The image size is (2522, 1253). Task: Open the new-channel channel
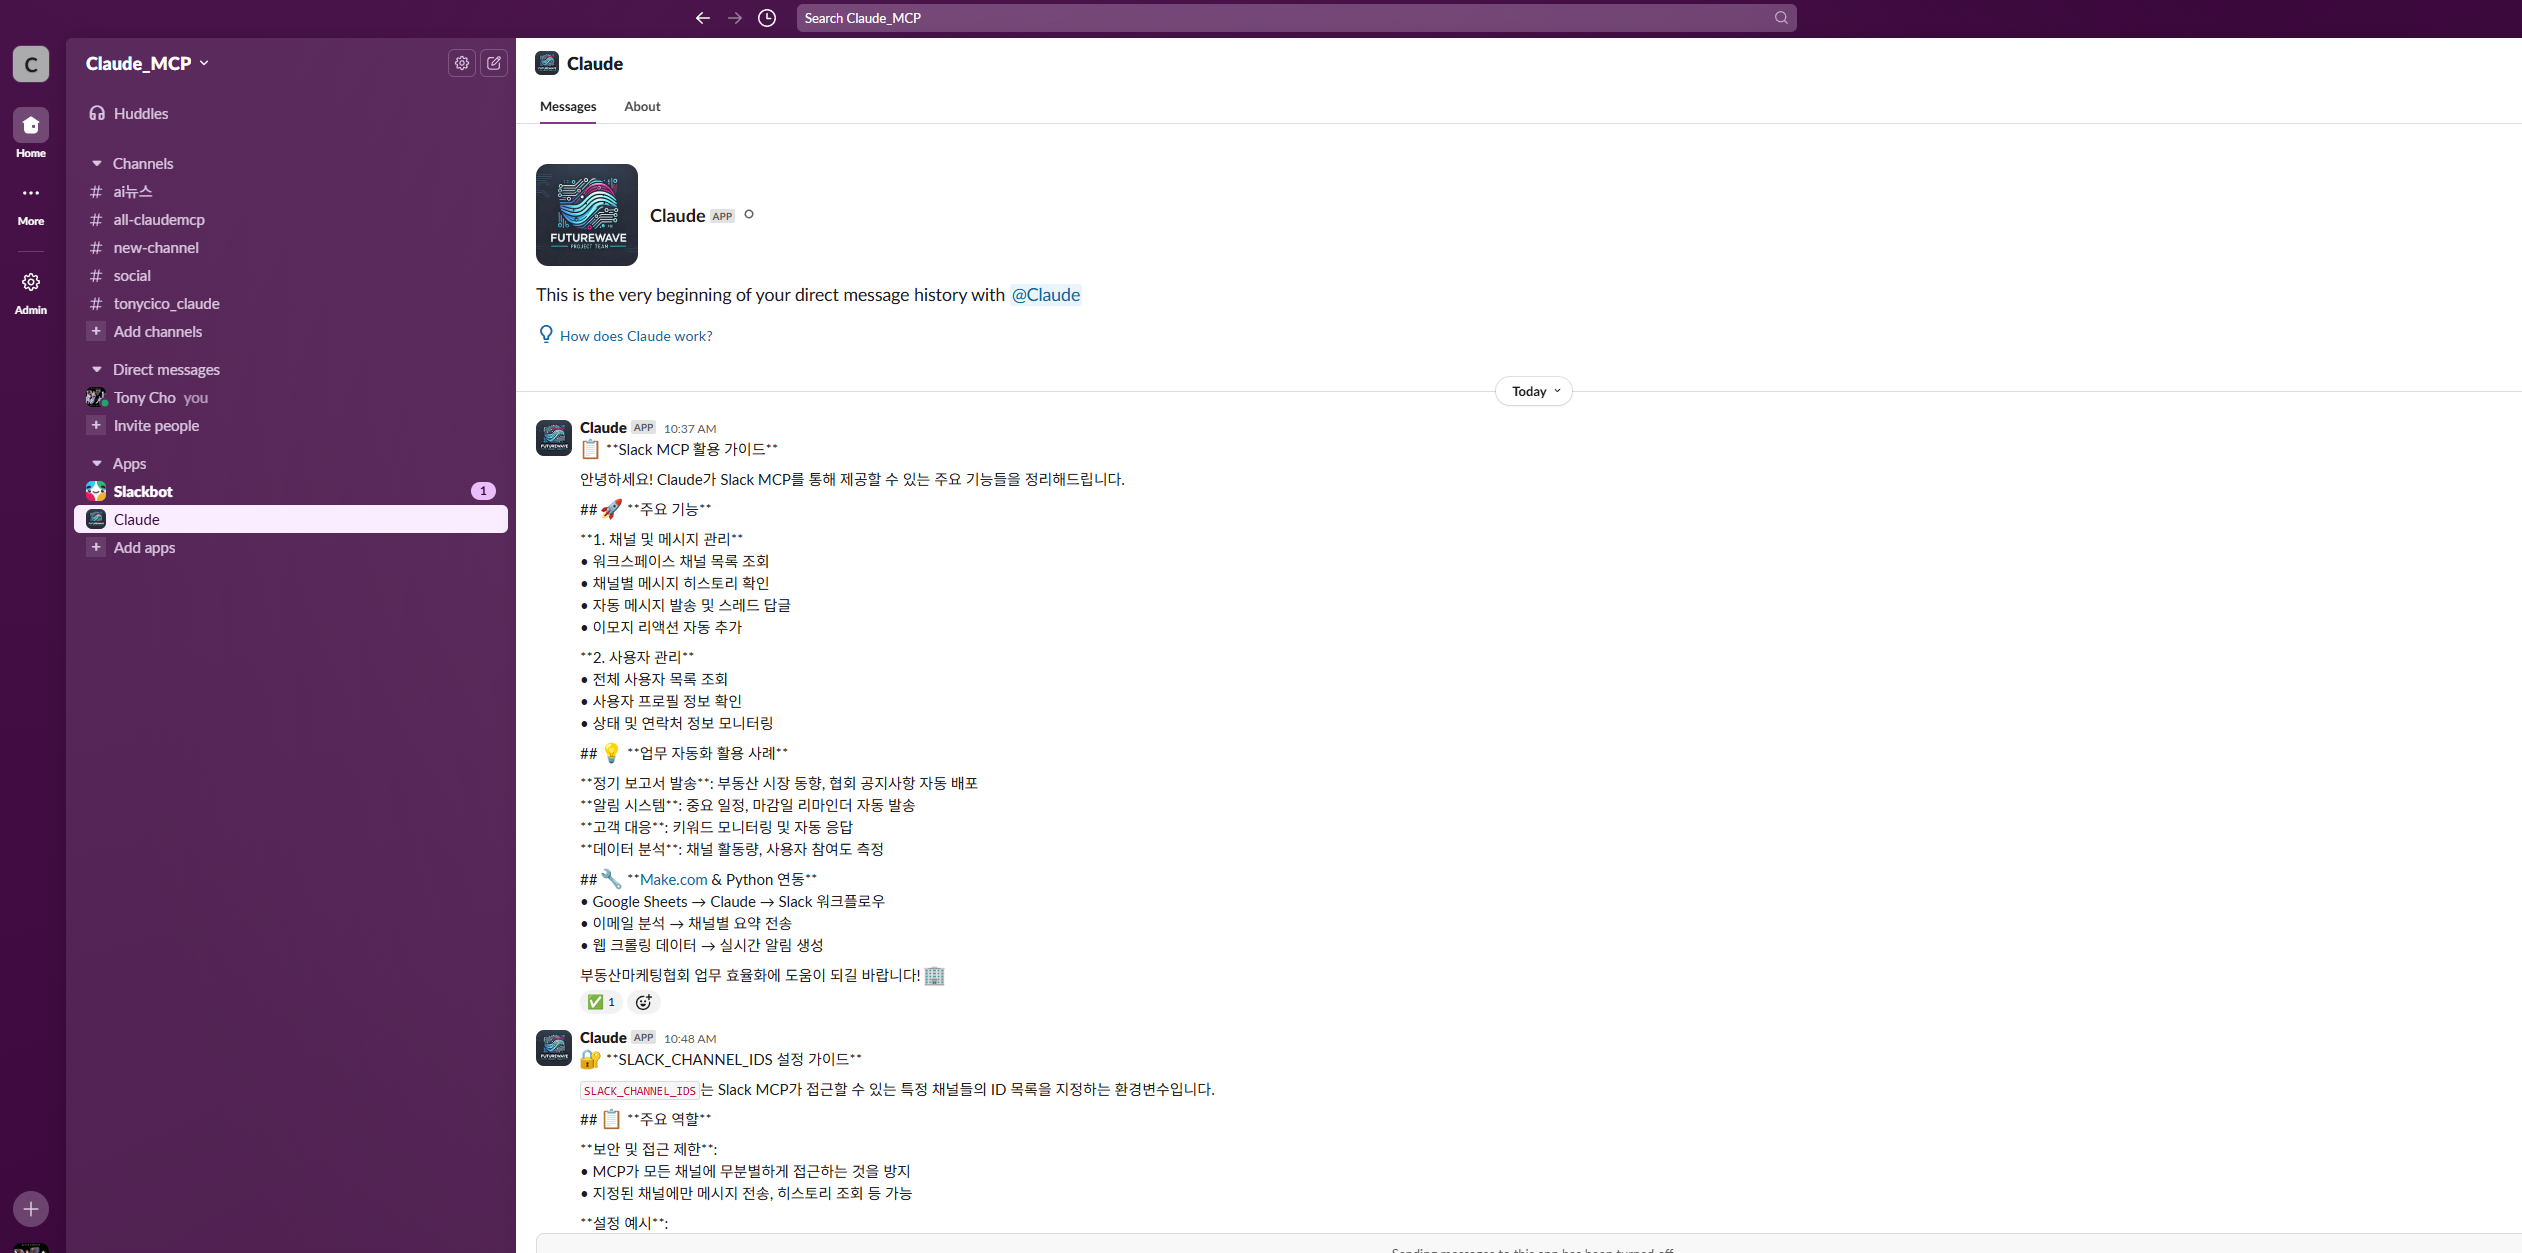(291, 247)
